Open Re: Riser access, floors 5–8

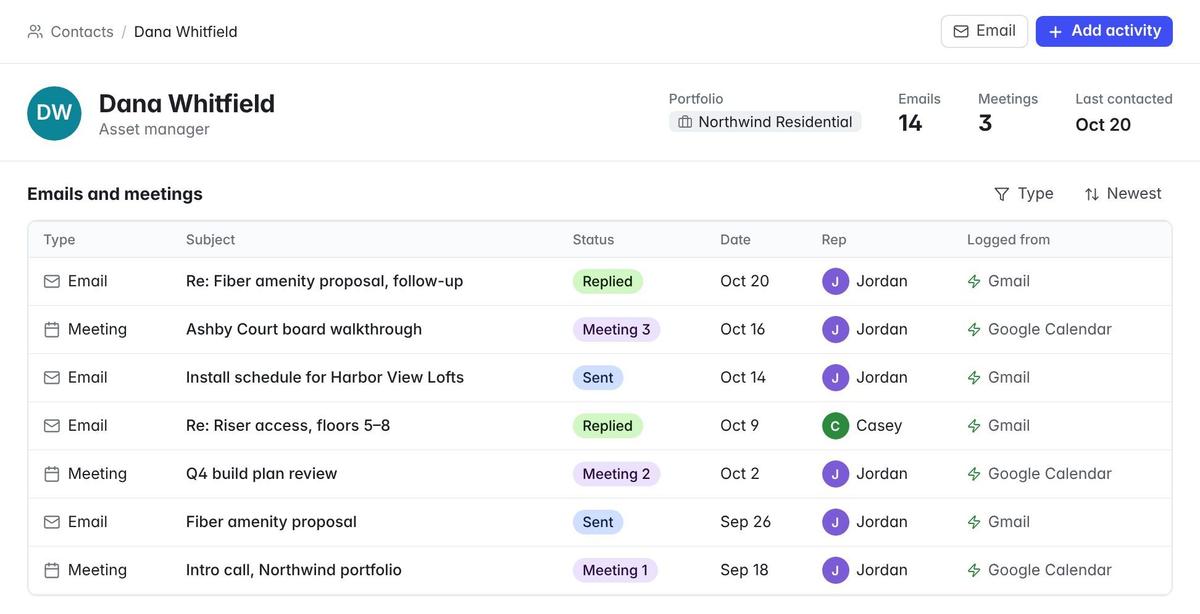(x=288, y=425)
